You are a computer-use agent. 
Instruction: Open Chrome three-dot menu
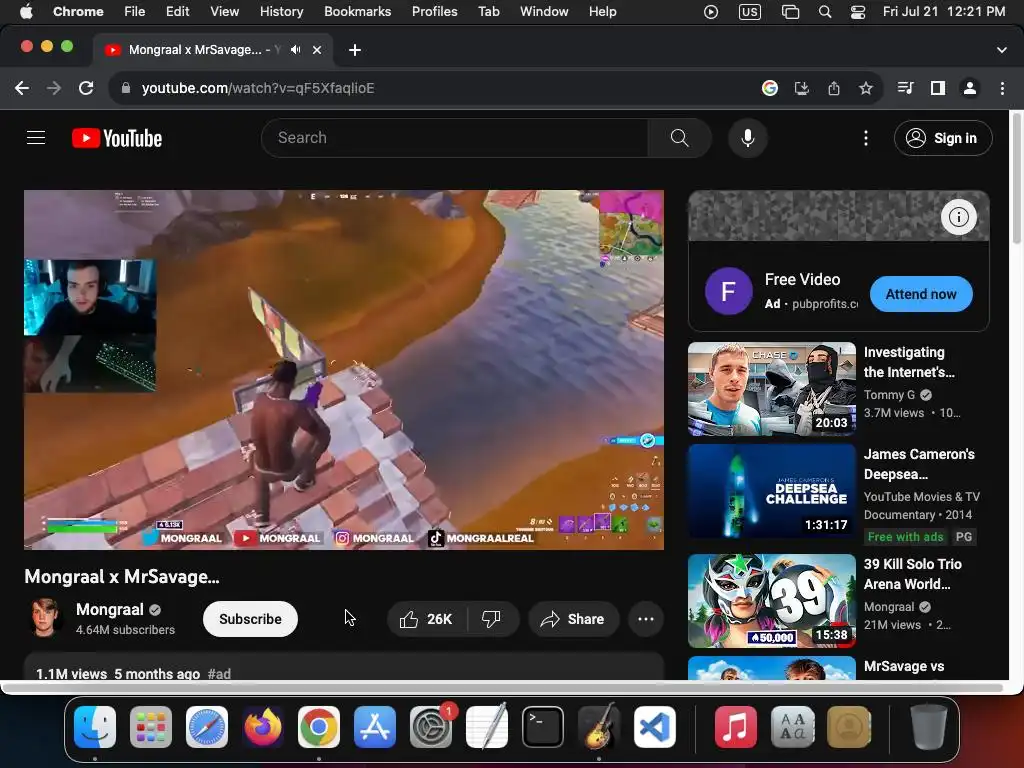point(1002,88)
